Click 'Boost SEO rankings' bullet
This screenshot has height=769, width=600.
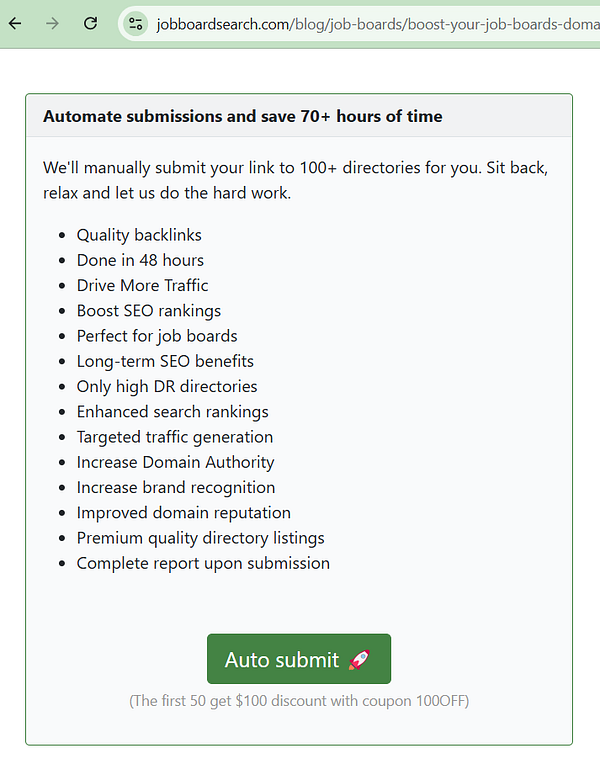148,311
